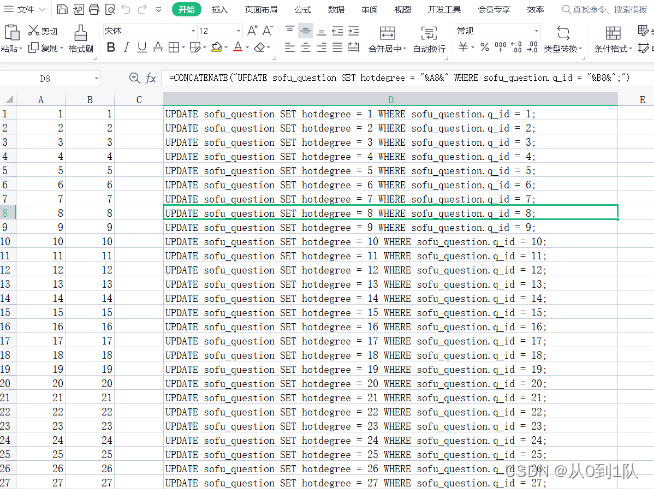Select the Format Painter (格式刷) brush
654x489 pixels.
[x=80, y=32]
